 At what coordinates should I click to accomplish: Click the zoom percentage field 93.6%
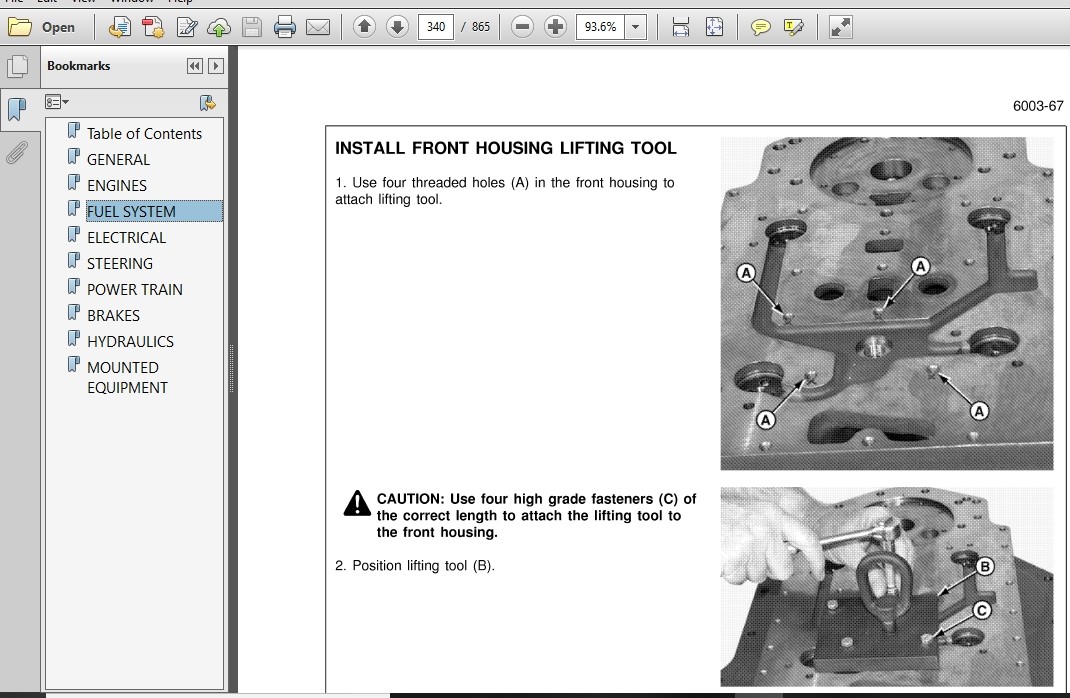[x=601, y=27]
